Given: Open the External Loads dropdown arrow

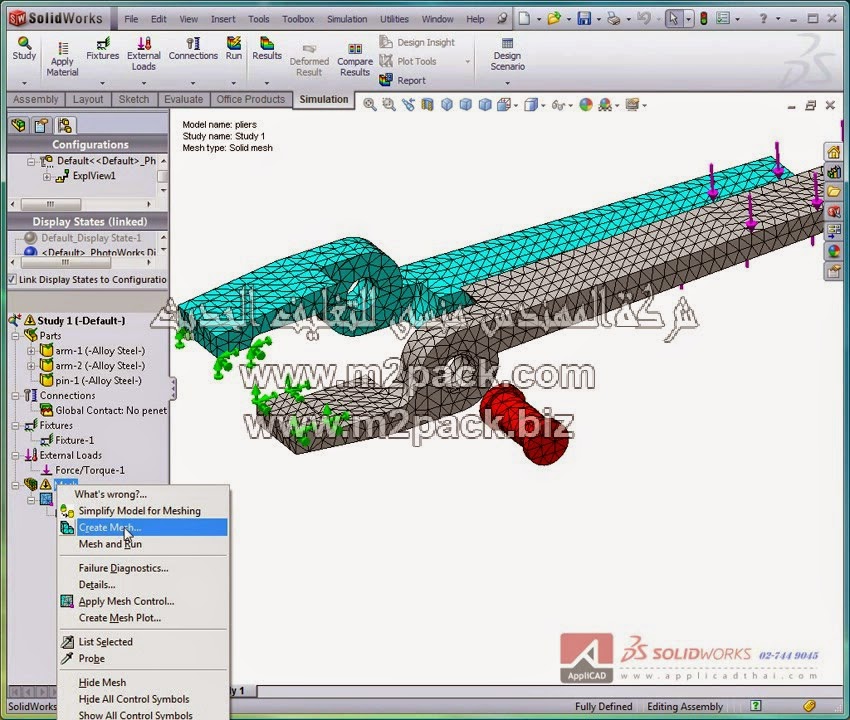Looking at the screenshot, I should pyautogui.click(x=144, y=83).
